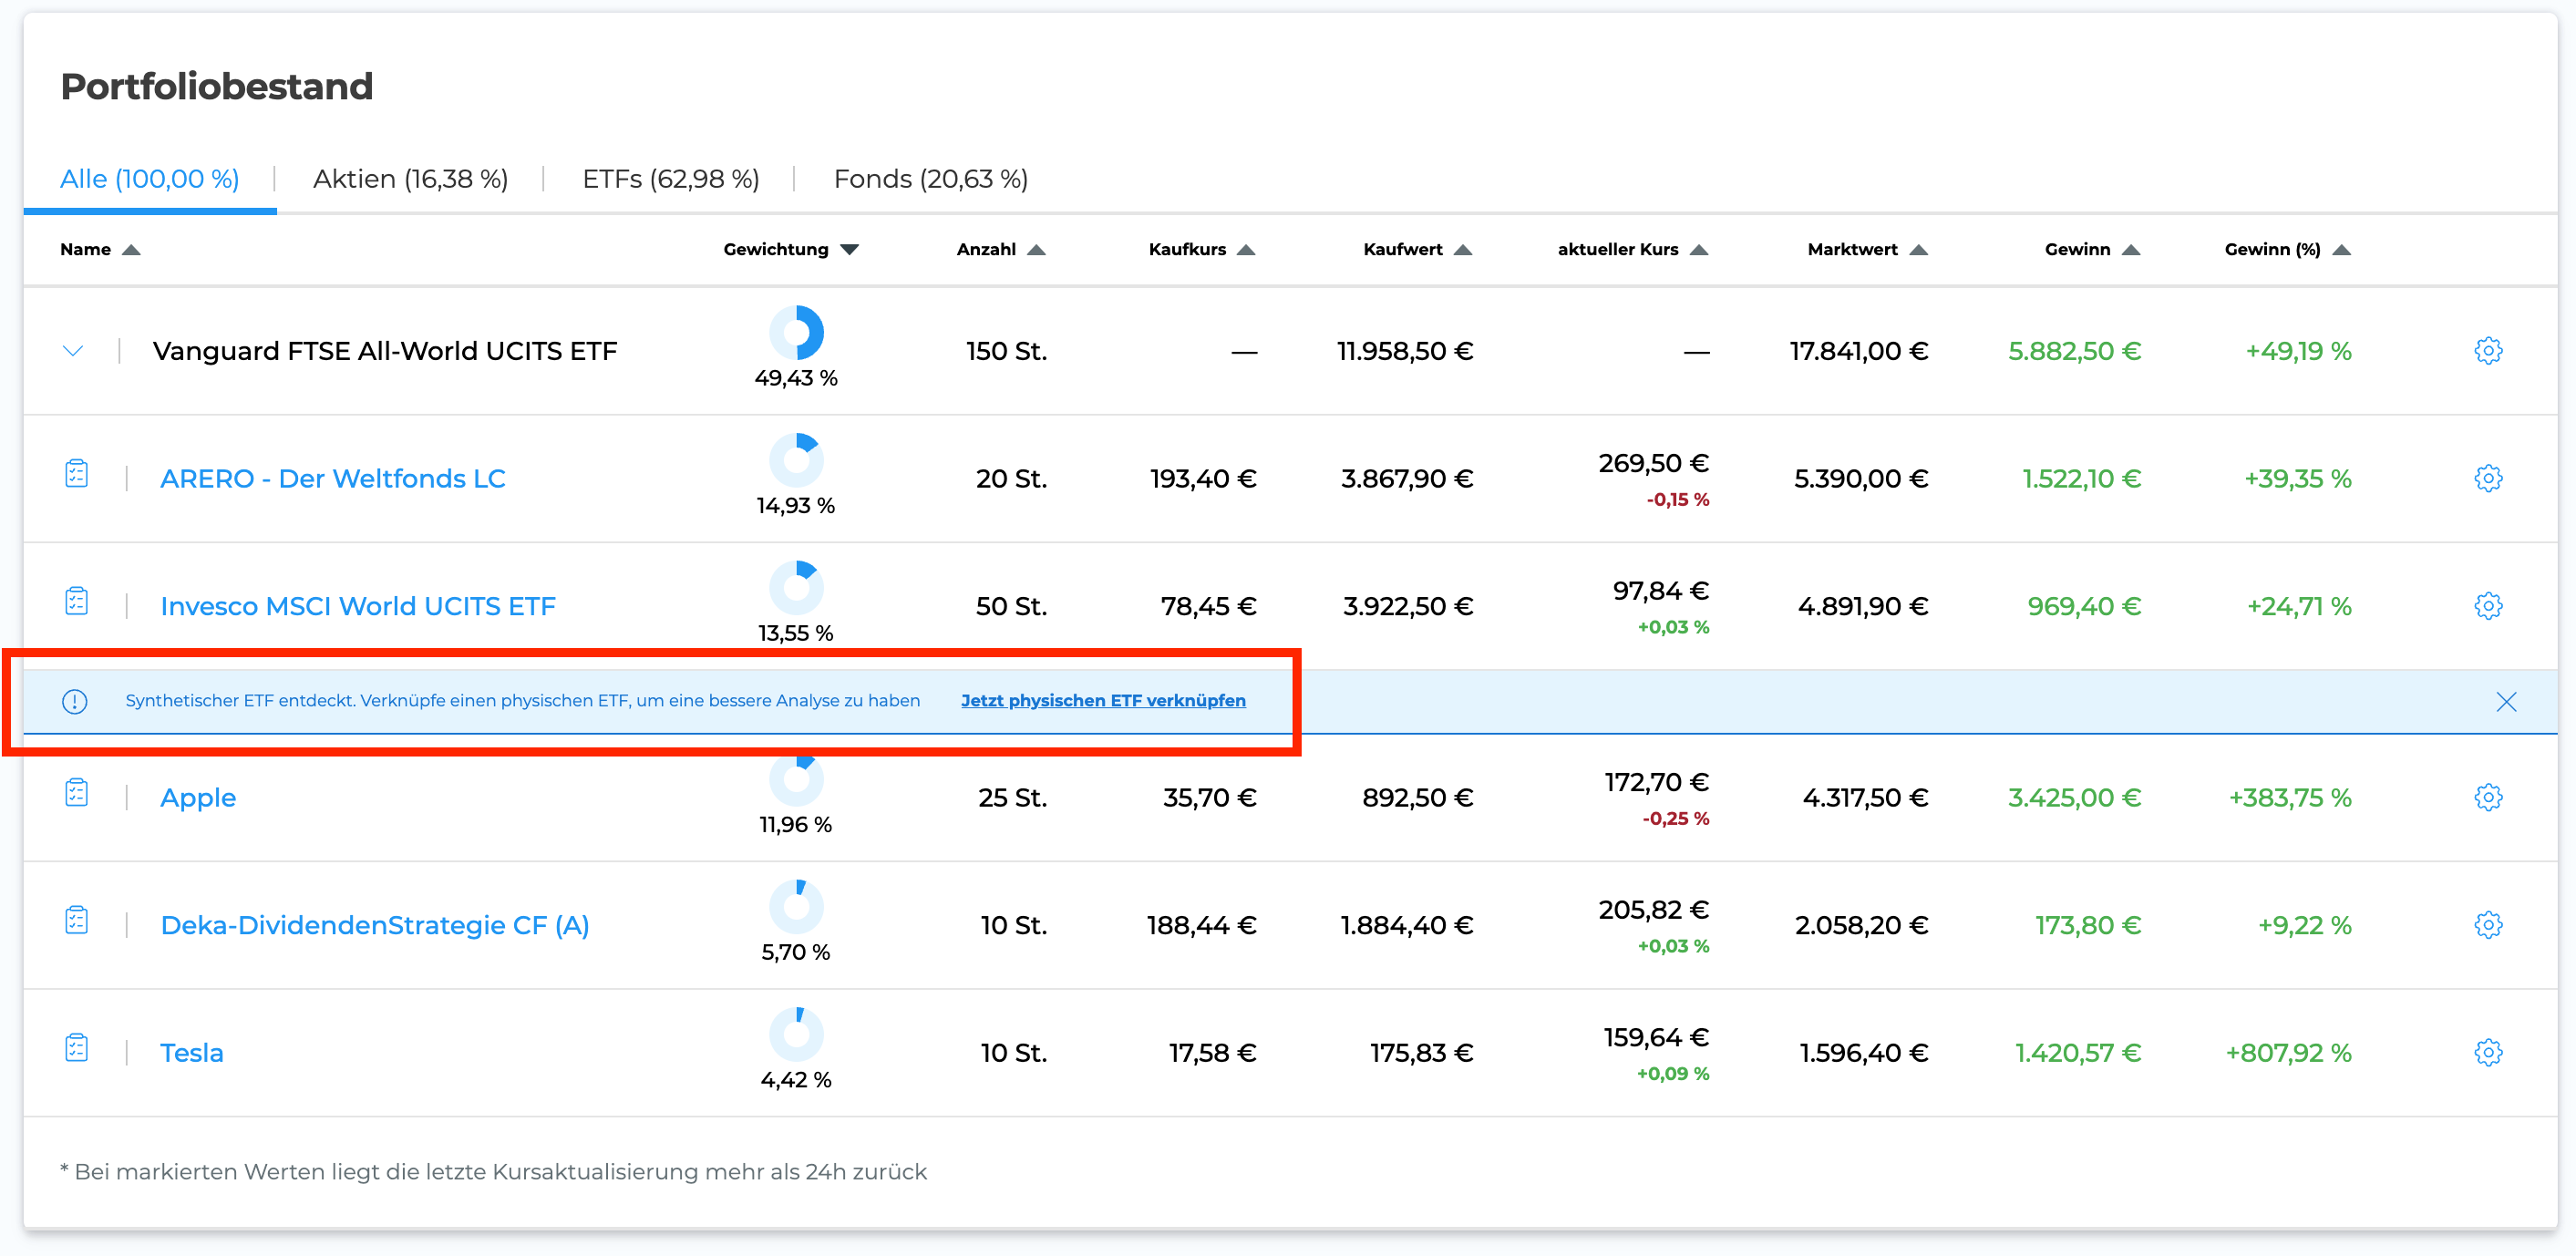
Task: Open the Apple holding link
Action: point(198,797)
